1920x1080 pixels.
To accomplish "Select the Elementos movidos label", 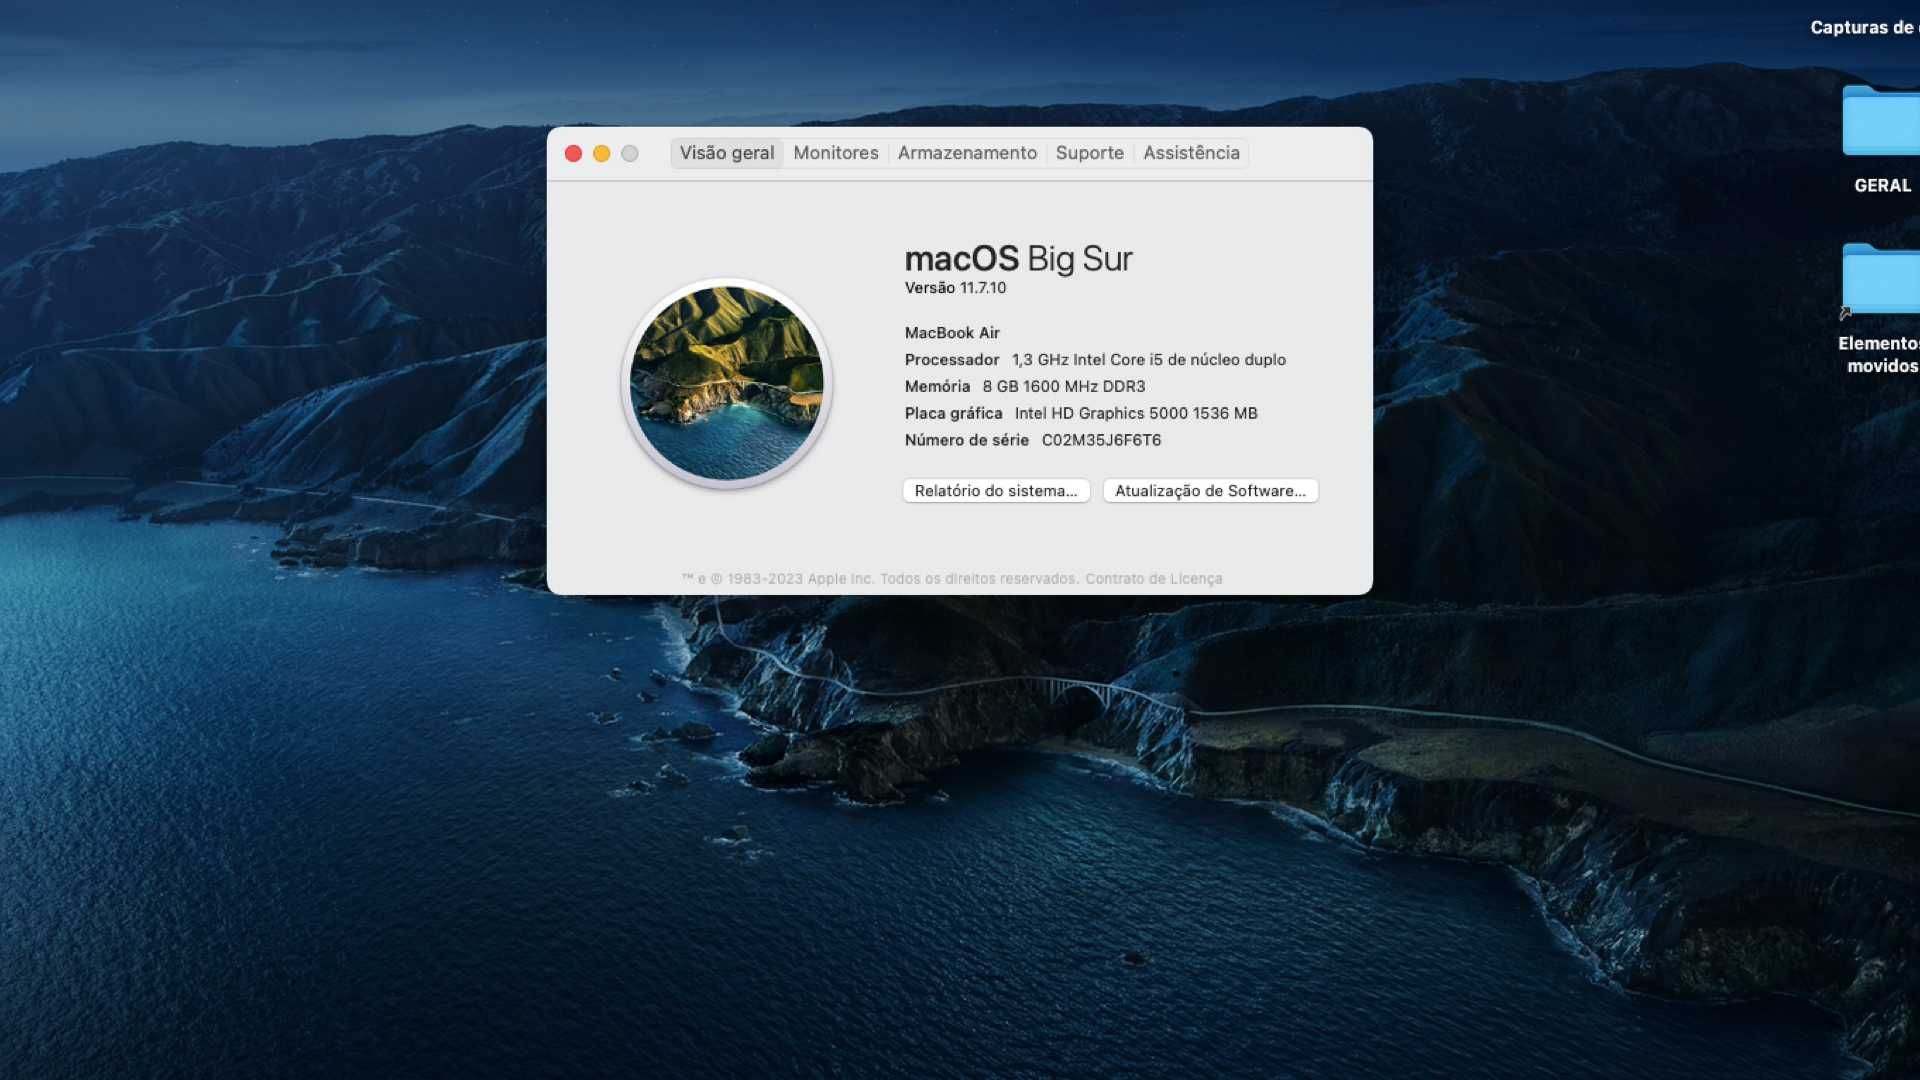I will [1880, 355].
